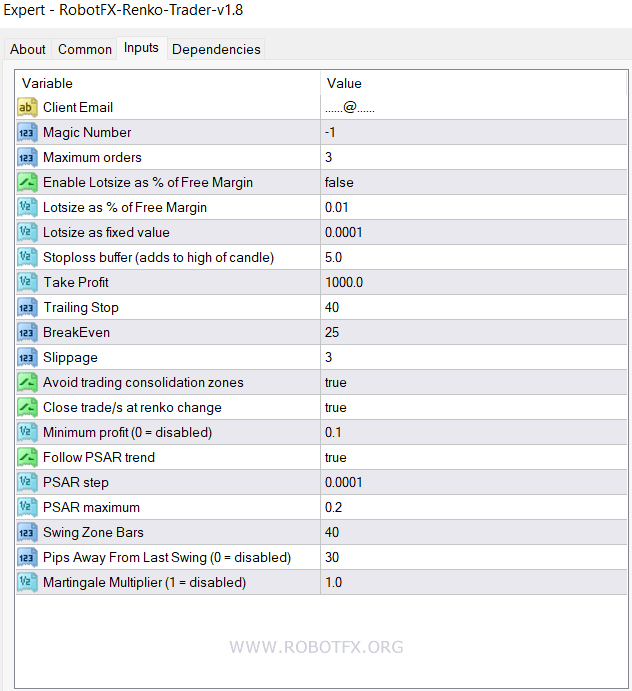This screenshot has height=691, width=632.
Task: Click the integer icon beside Magic Number
Action: click(x=27, y=132)
